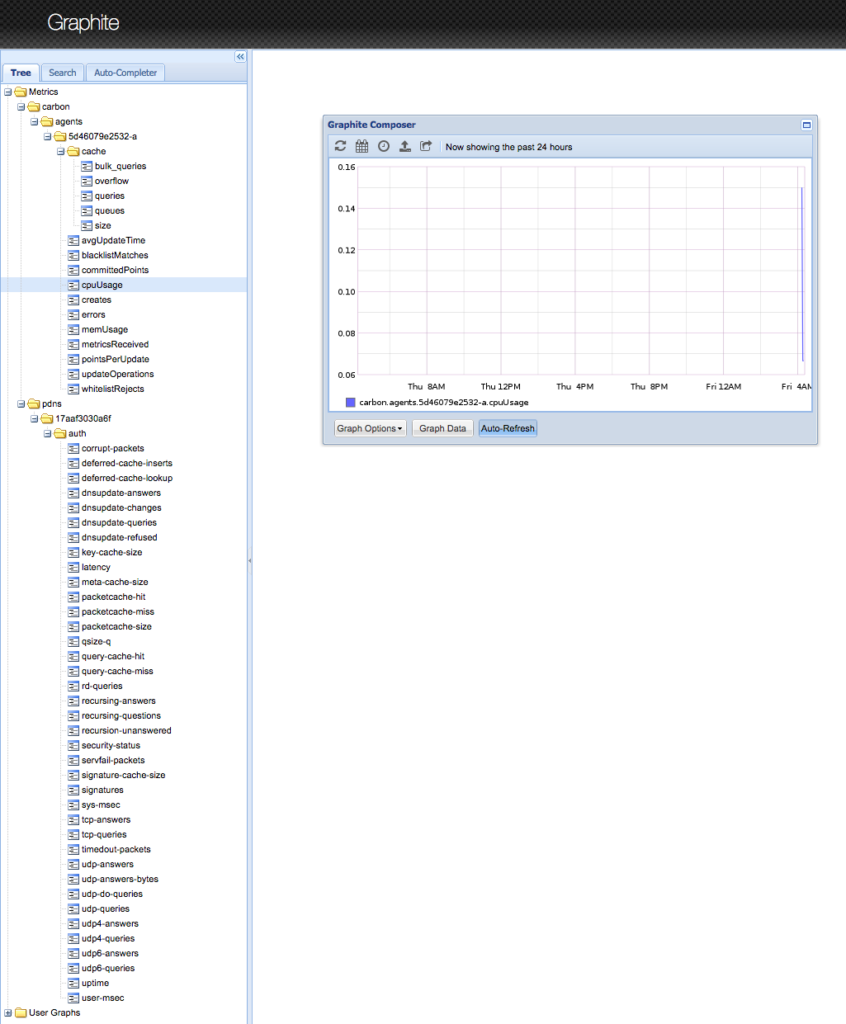This screenshot has height=1024, width=846.
Task: Select the uptime metric under auth
Action: pos(95,983)
